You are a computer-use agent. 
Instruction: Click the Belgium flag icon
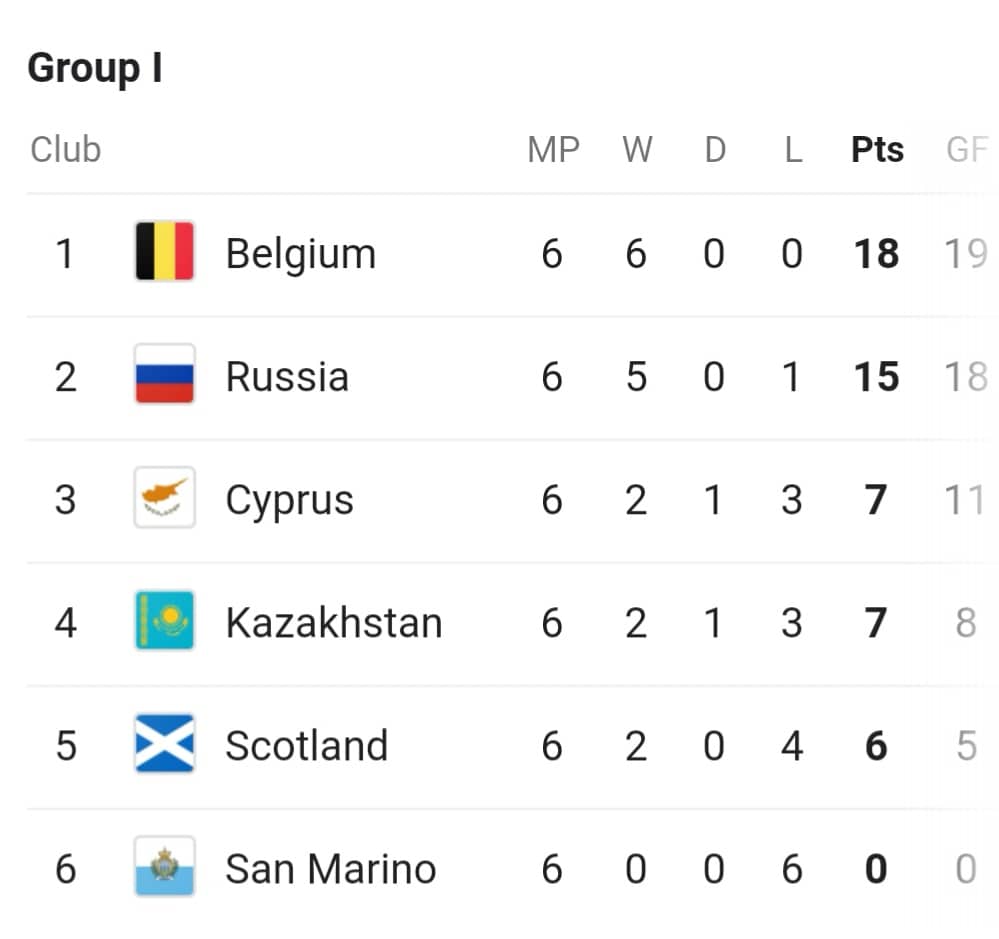click(x=164, y=251)
